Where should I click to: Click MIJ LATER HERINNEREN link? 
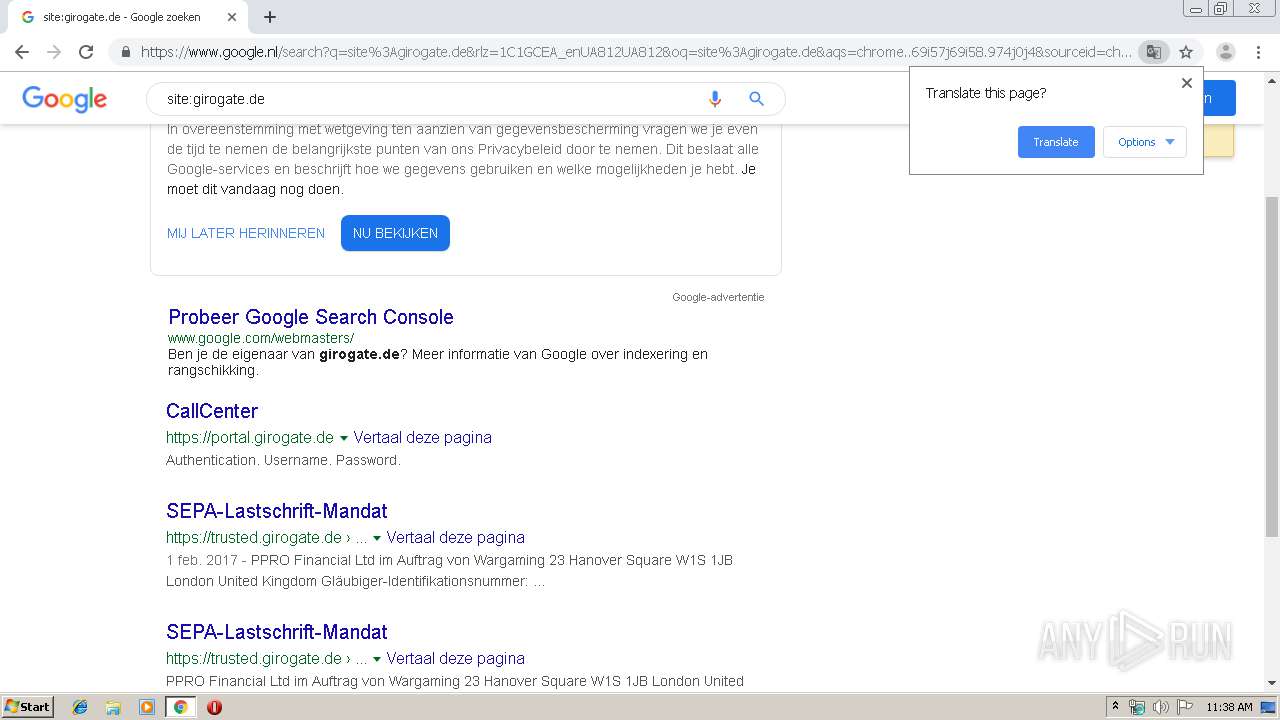(x=246, y=233)
